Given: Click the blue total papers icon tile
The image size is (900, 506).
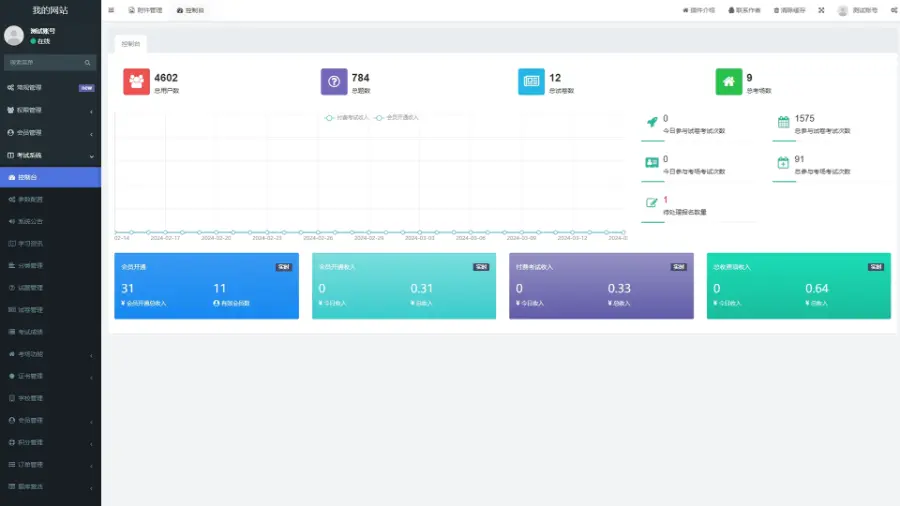Looking at the screenshot, I should click(x=531, y=82).
